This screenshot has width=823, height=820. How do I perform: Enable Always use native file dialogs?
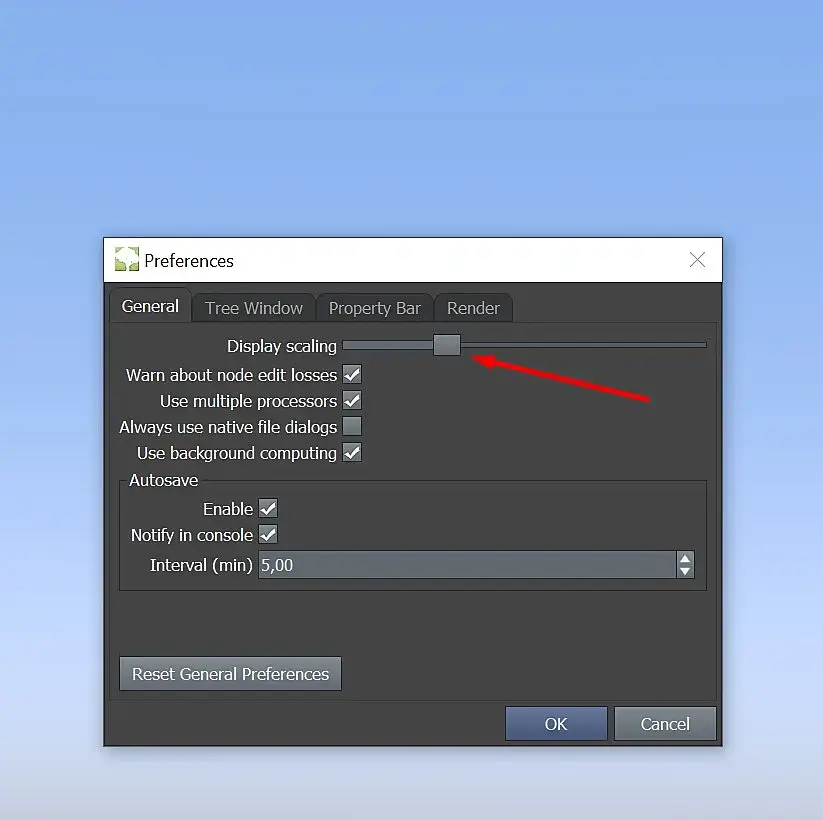(x=352, y=426)
